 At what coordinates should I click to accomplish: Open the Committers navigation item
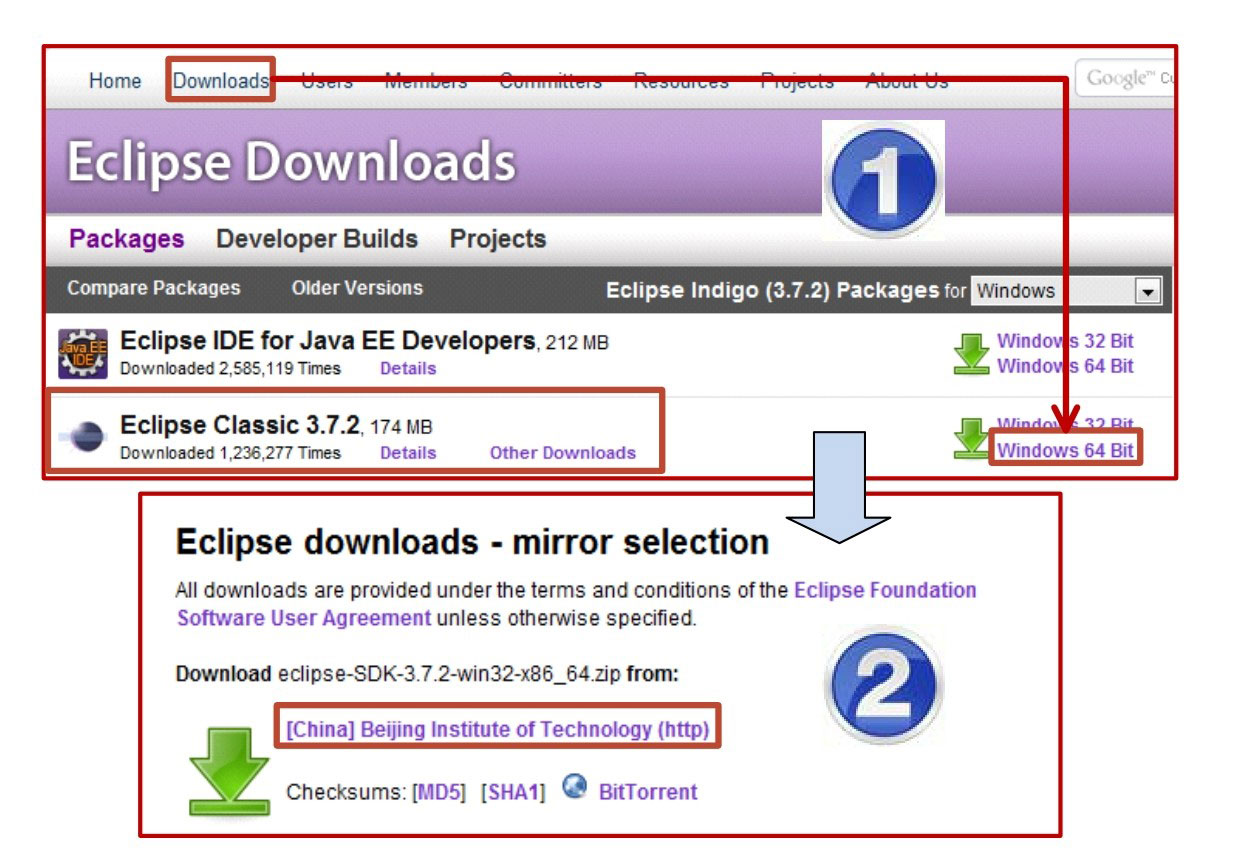(x=551, y=81)
